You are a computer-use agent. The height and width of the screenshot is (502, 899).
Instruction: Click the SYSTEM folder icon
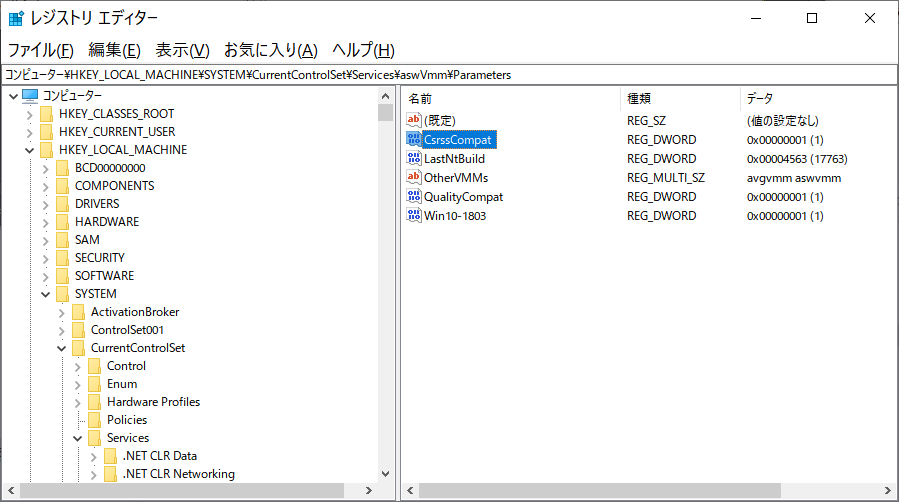(62, 294)
